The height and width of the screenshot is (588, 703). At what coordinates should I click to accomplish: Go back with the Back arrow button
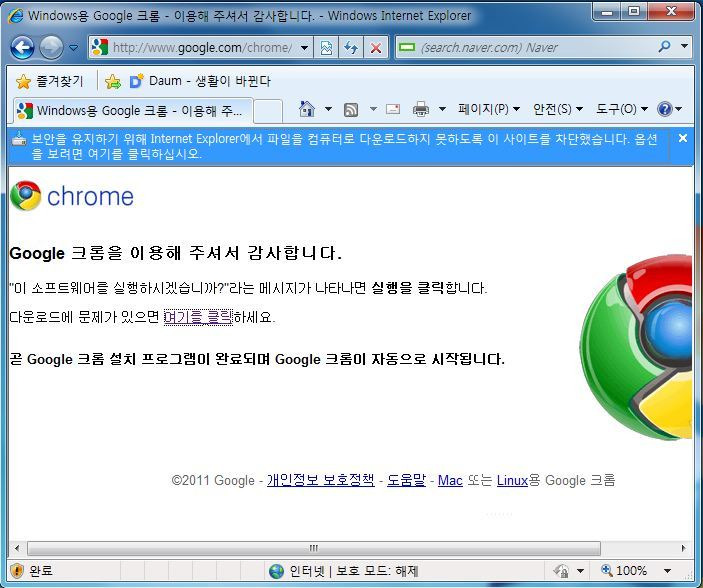tap(22, 47)
